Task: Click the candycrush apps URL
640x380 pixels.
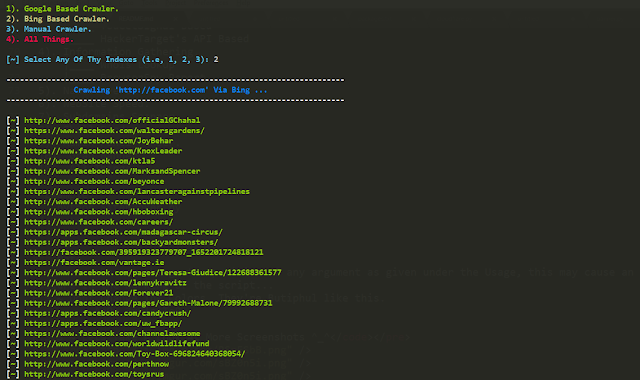Action: point(107,313)
